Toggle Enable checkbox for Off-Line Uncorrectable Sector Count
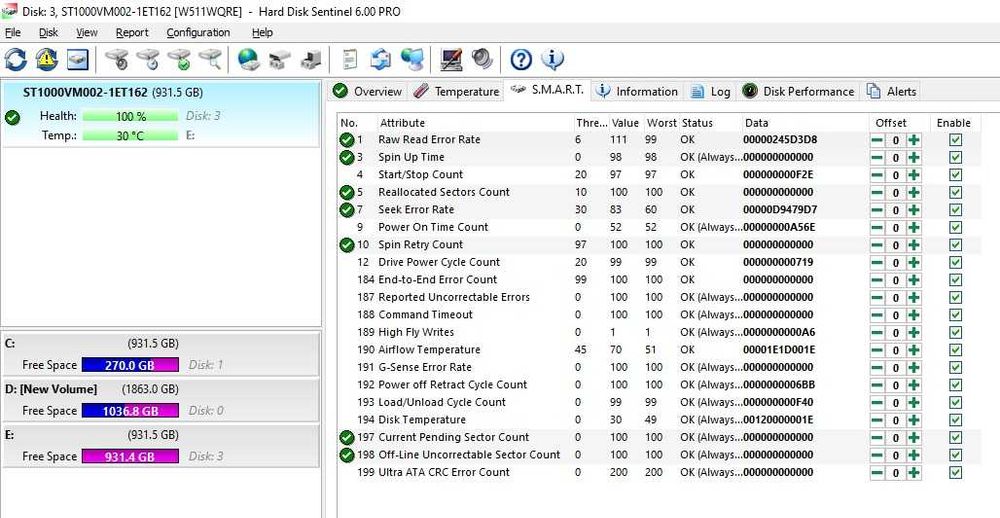 click(955, 455)
